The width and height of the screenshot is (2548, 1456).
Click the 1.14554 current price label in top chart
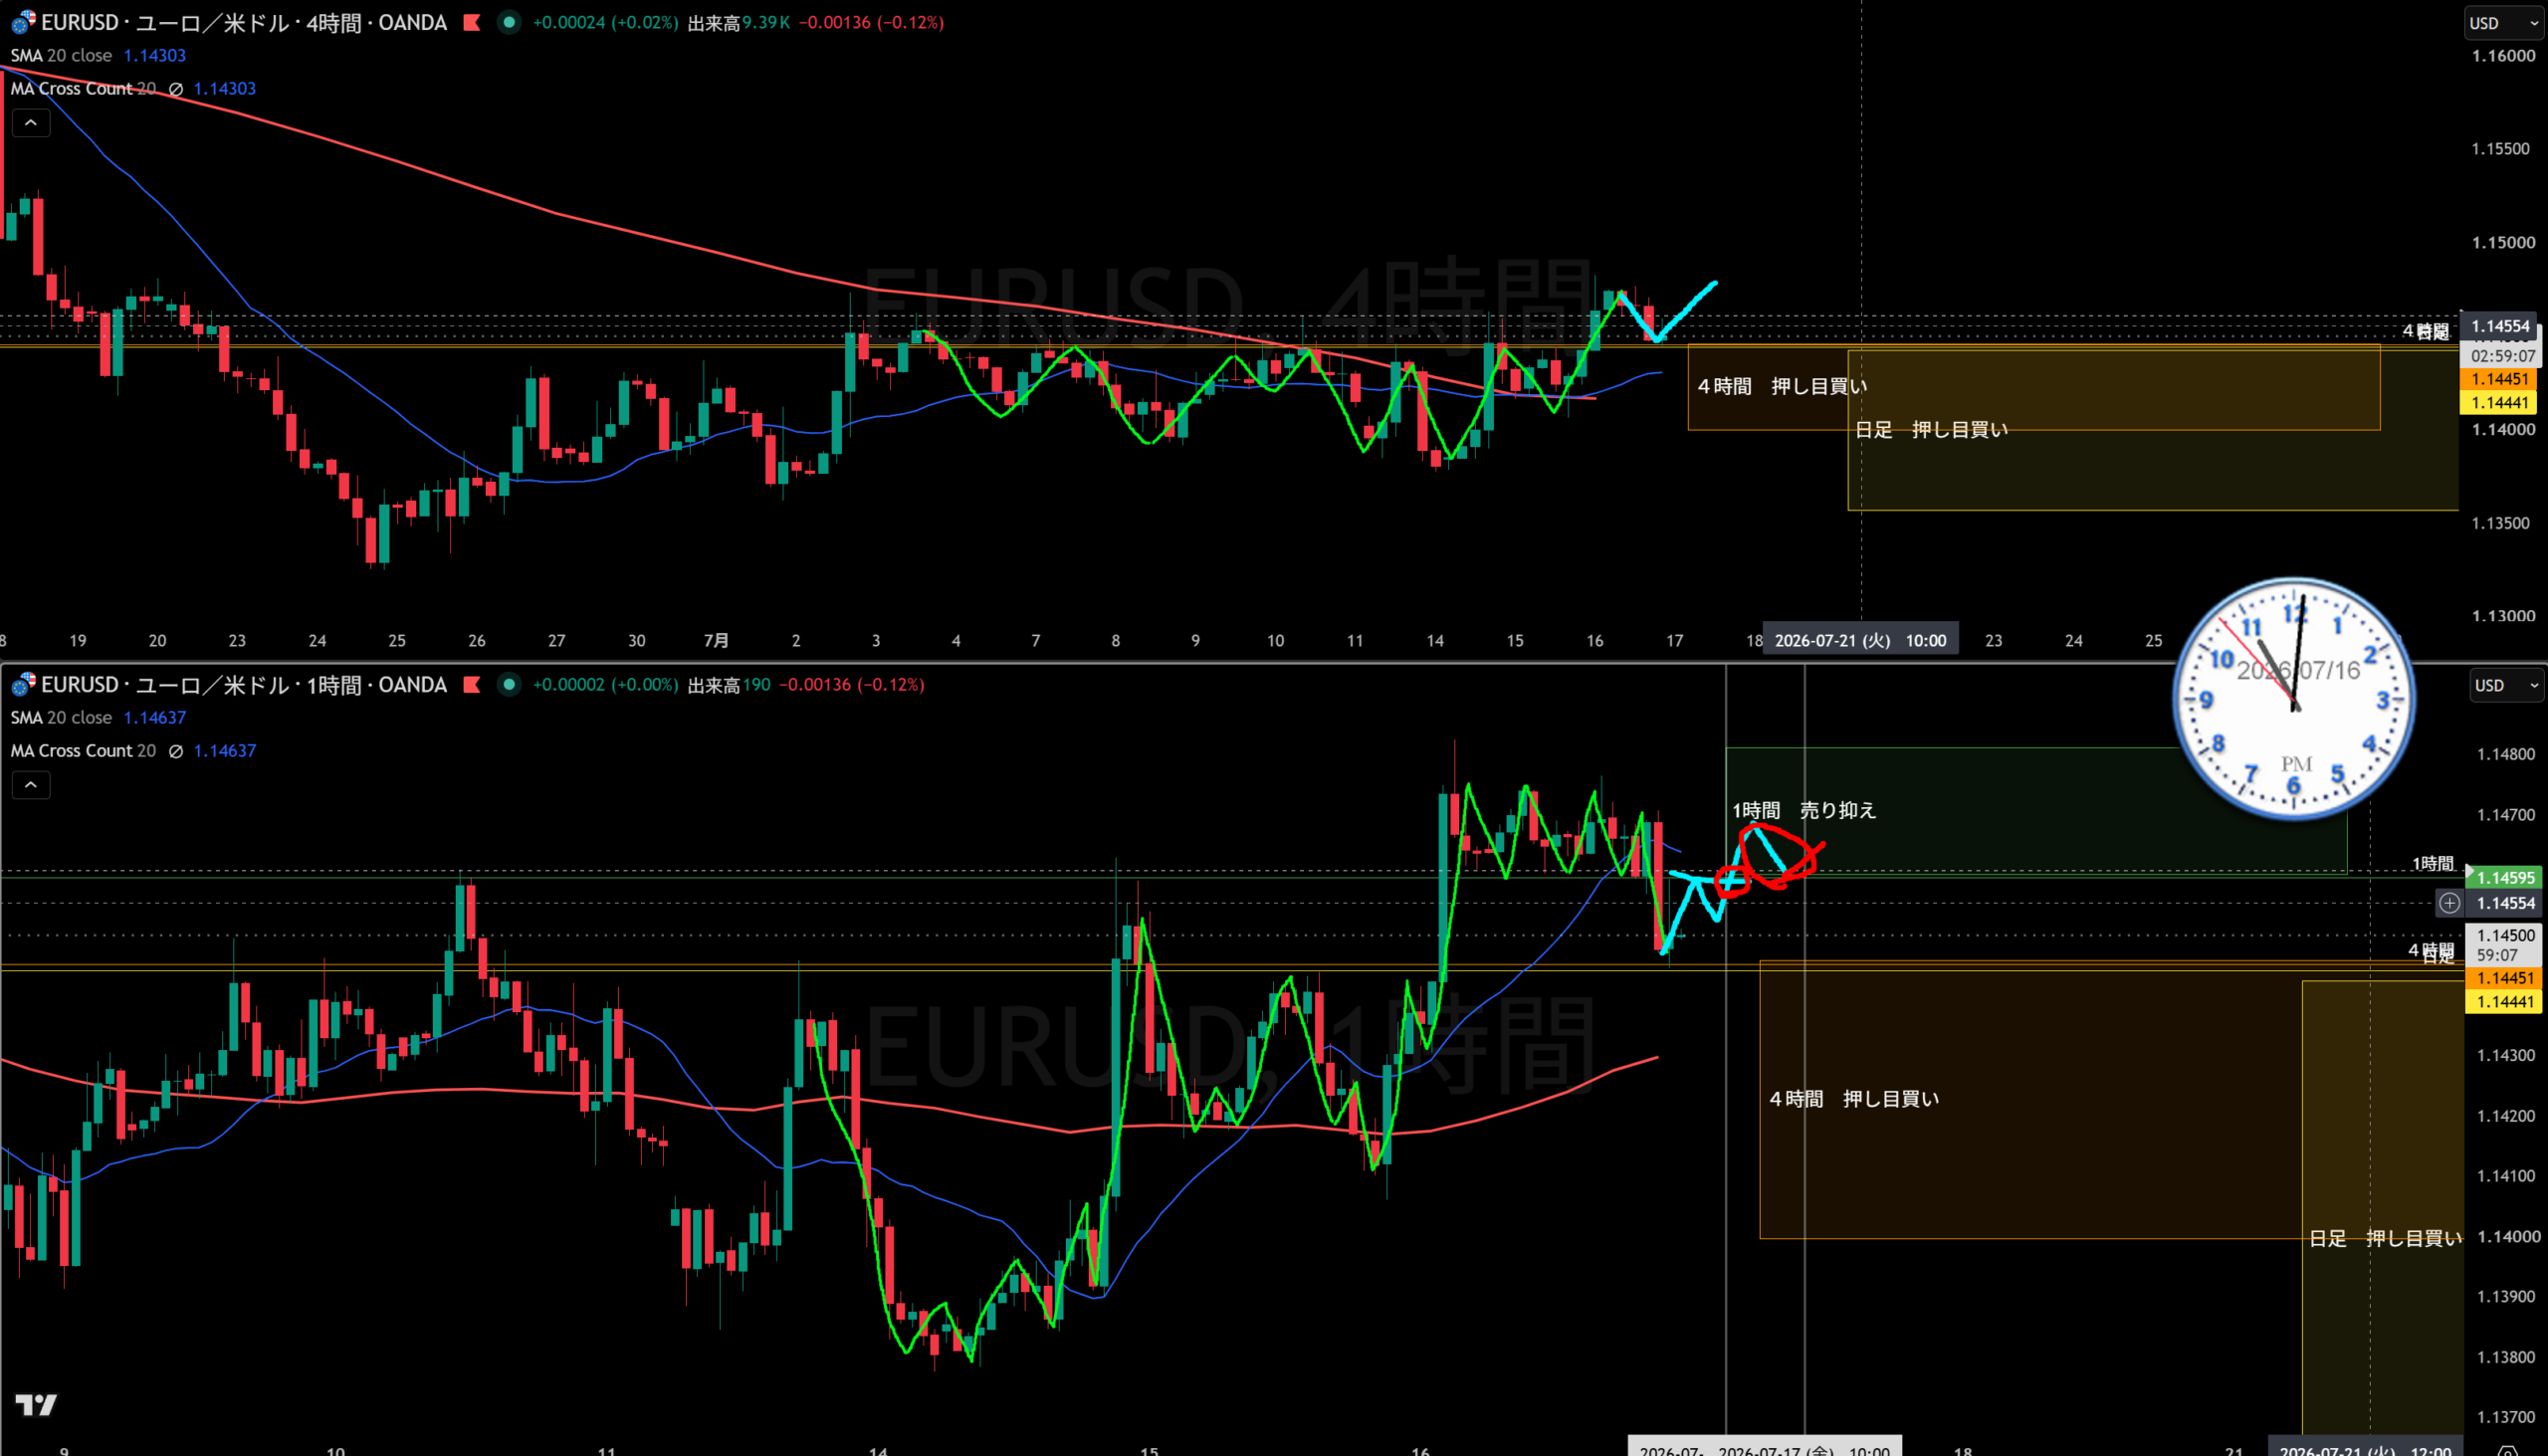pyautogui.click(x=2500, y=326)
